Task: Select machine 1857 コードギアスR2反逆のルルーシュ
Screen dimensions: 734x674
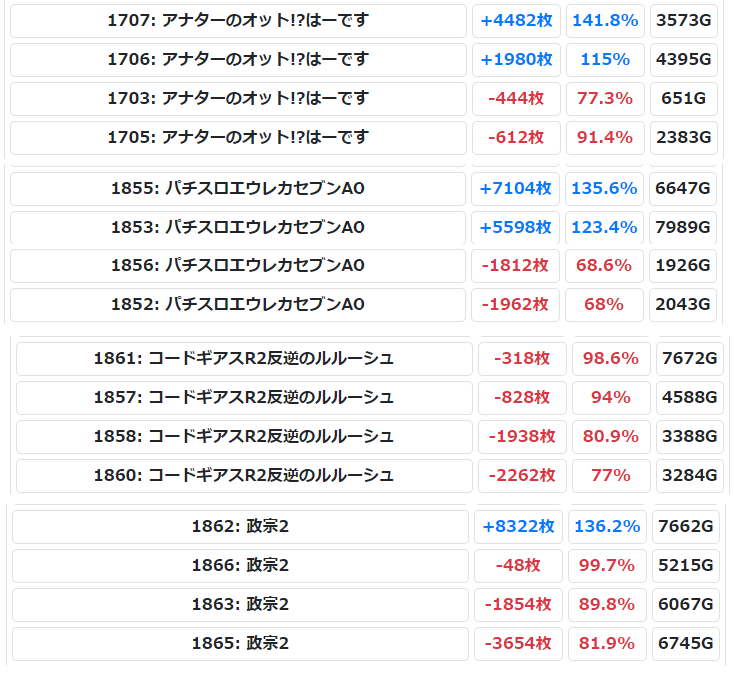Action: click(244, 398)
